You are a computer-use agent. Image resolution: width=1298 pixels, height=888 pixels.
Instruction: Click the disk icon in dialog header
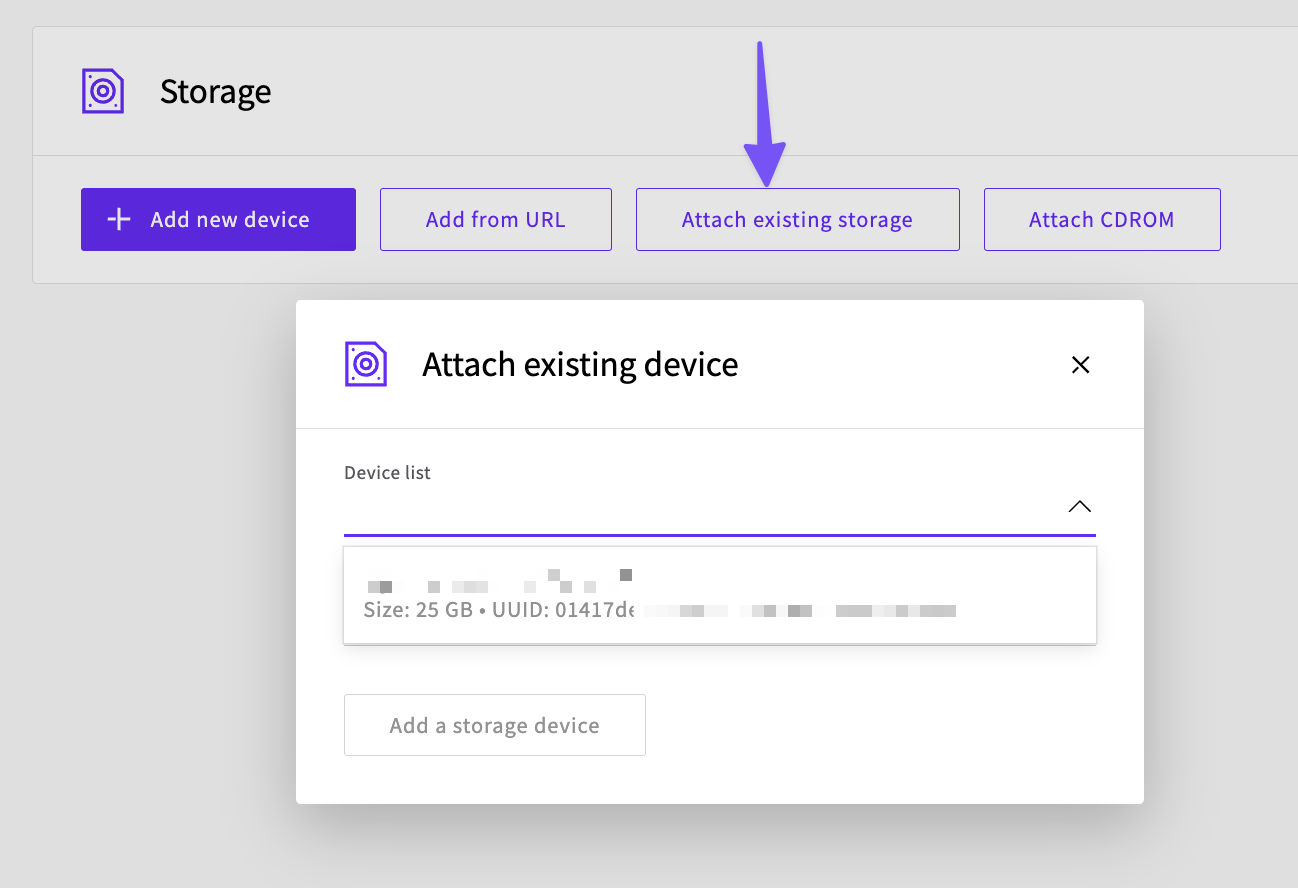pyautogui.click(x=366, y=364)
